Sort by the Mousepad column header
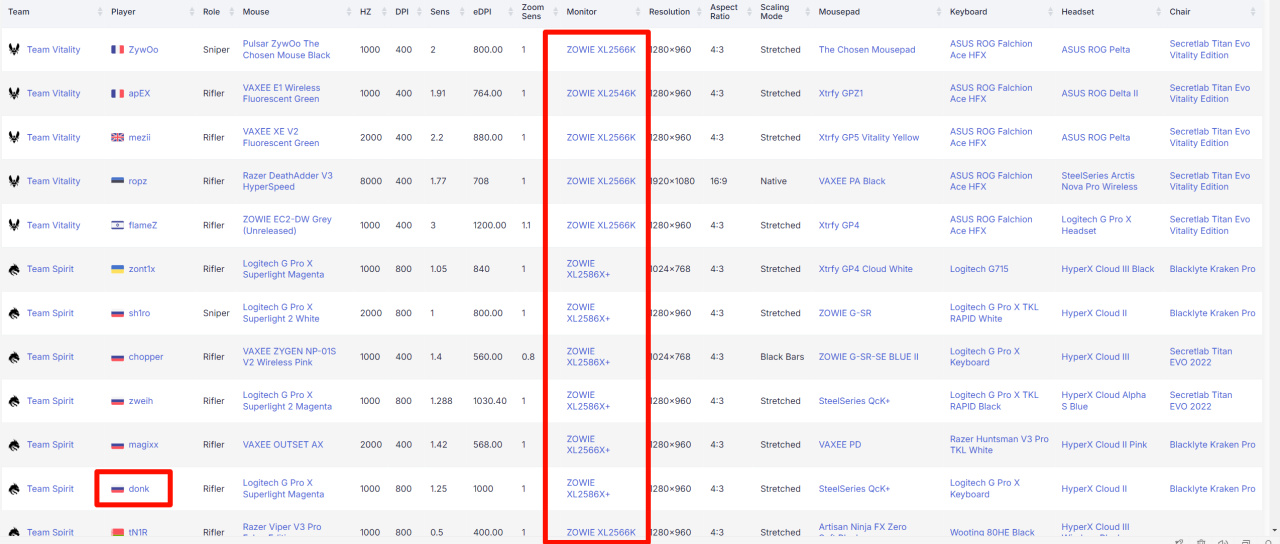Viewport: 1280px width, 544px height. (838, 12)
